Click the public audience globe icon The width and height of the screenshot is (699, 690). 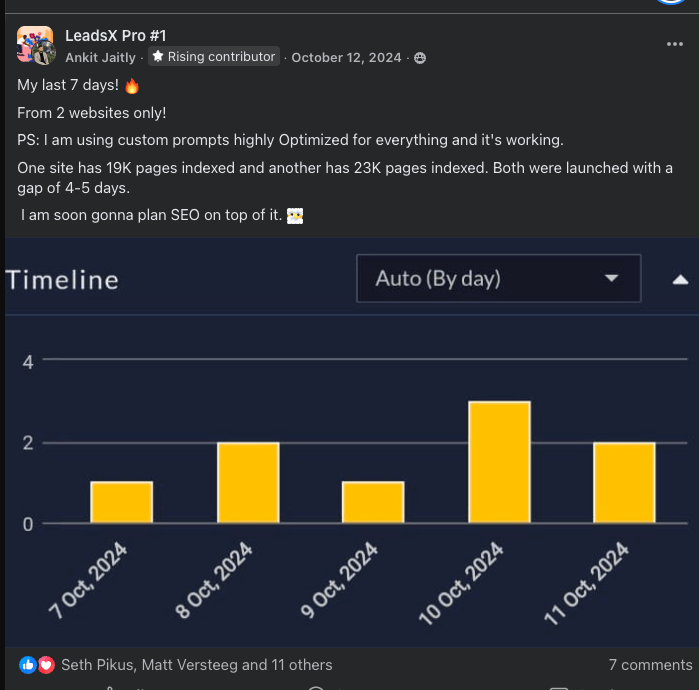pyautogui.click(x=420, y=58)
